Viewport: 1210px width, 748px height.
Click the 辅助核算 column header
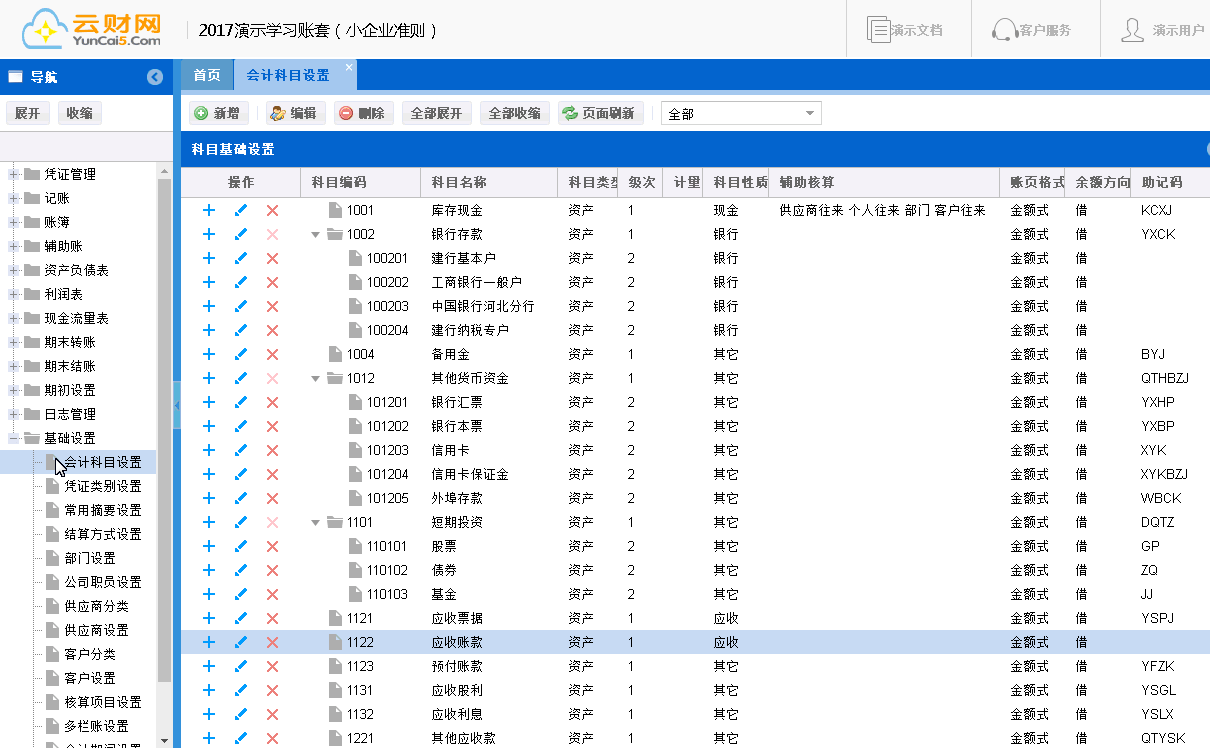(x=884, y=182)
